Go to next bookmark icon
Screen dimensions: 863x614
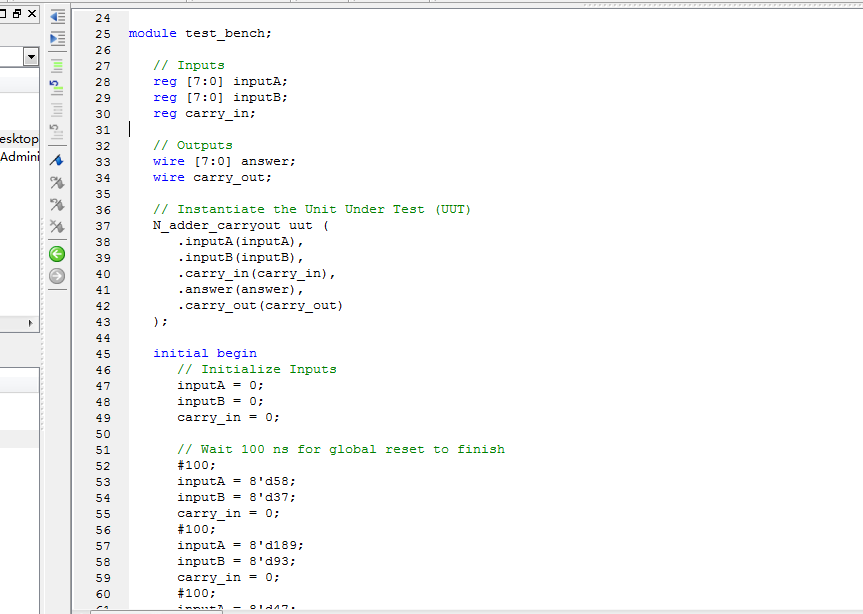click(x=57, y=182)
